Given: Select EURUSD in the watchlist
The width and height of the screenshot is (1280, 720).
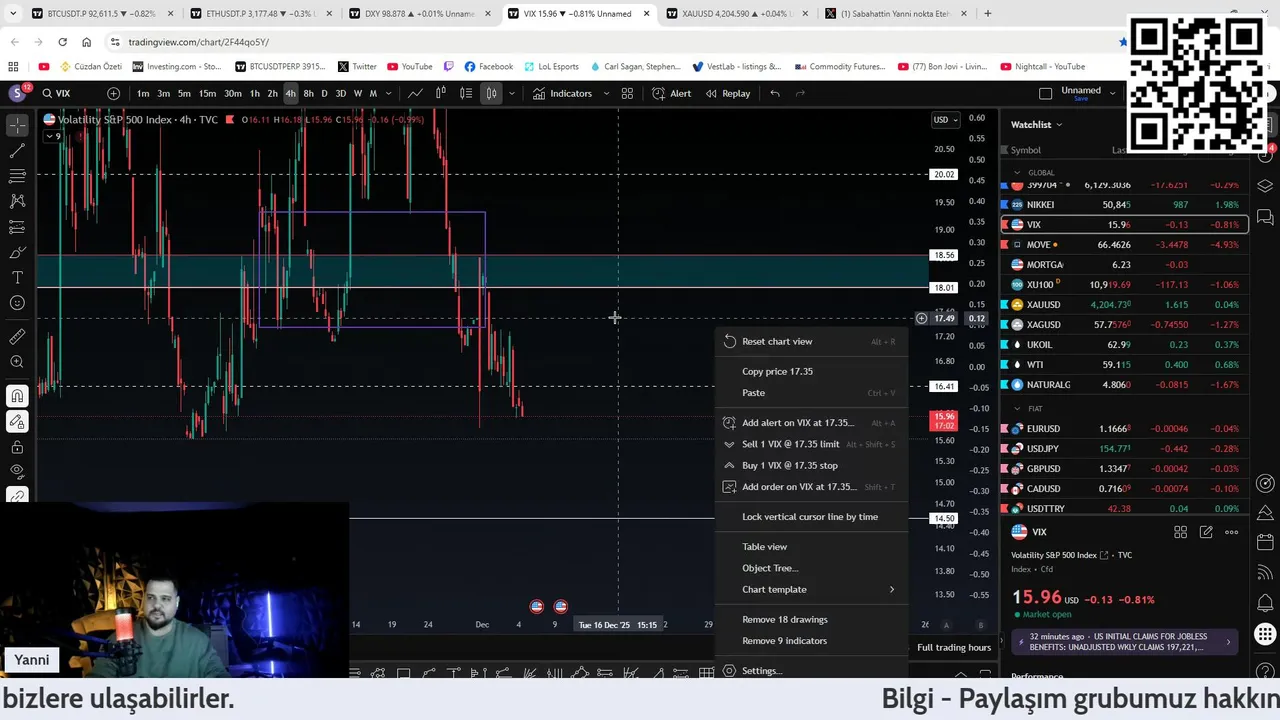Looking at the screenshot, I should (x=1125, y=428).
